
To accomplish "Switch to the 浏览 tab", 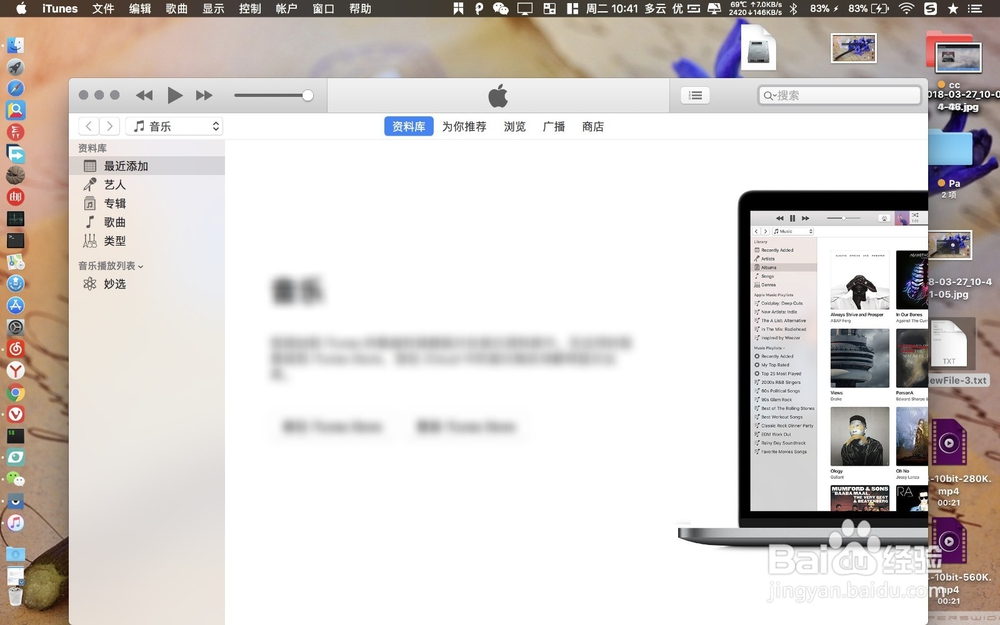I will (x=515, y=126).
